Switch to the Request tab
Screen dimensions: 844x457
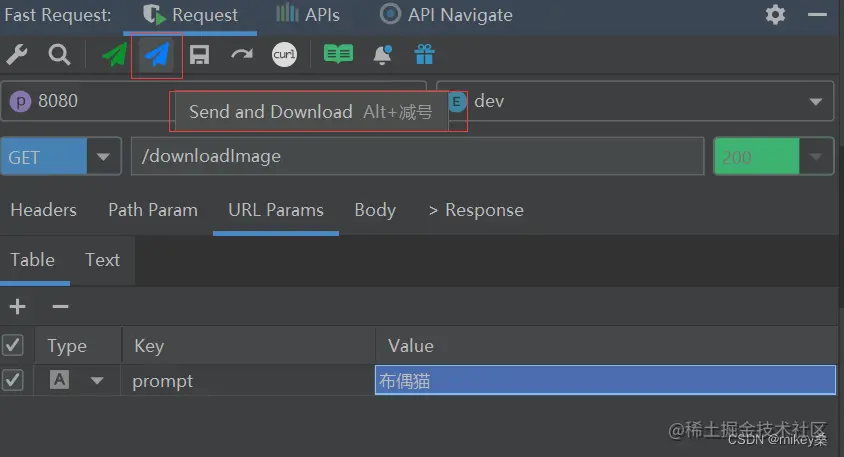pyautogui.click(x=191, y=15)
